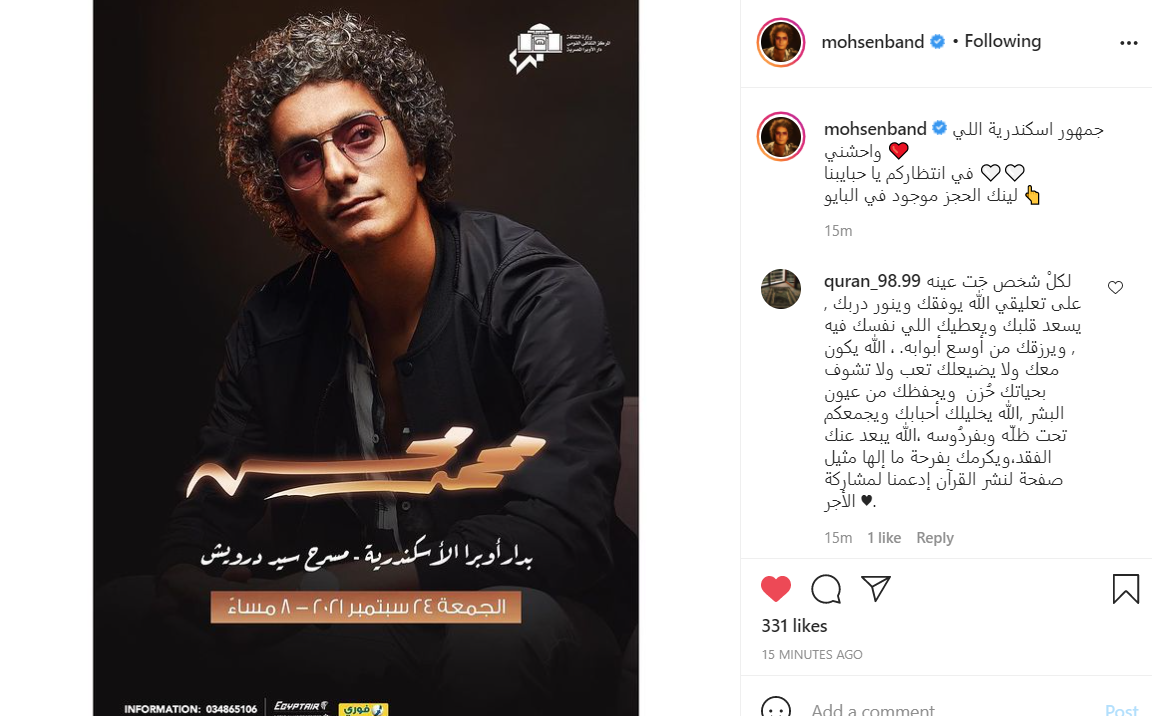This screenshot has height=716, width=1152.
Task: Click quran_98.99 username link
Action: click(x=872, y=281)
